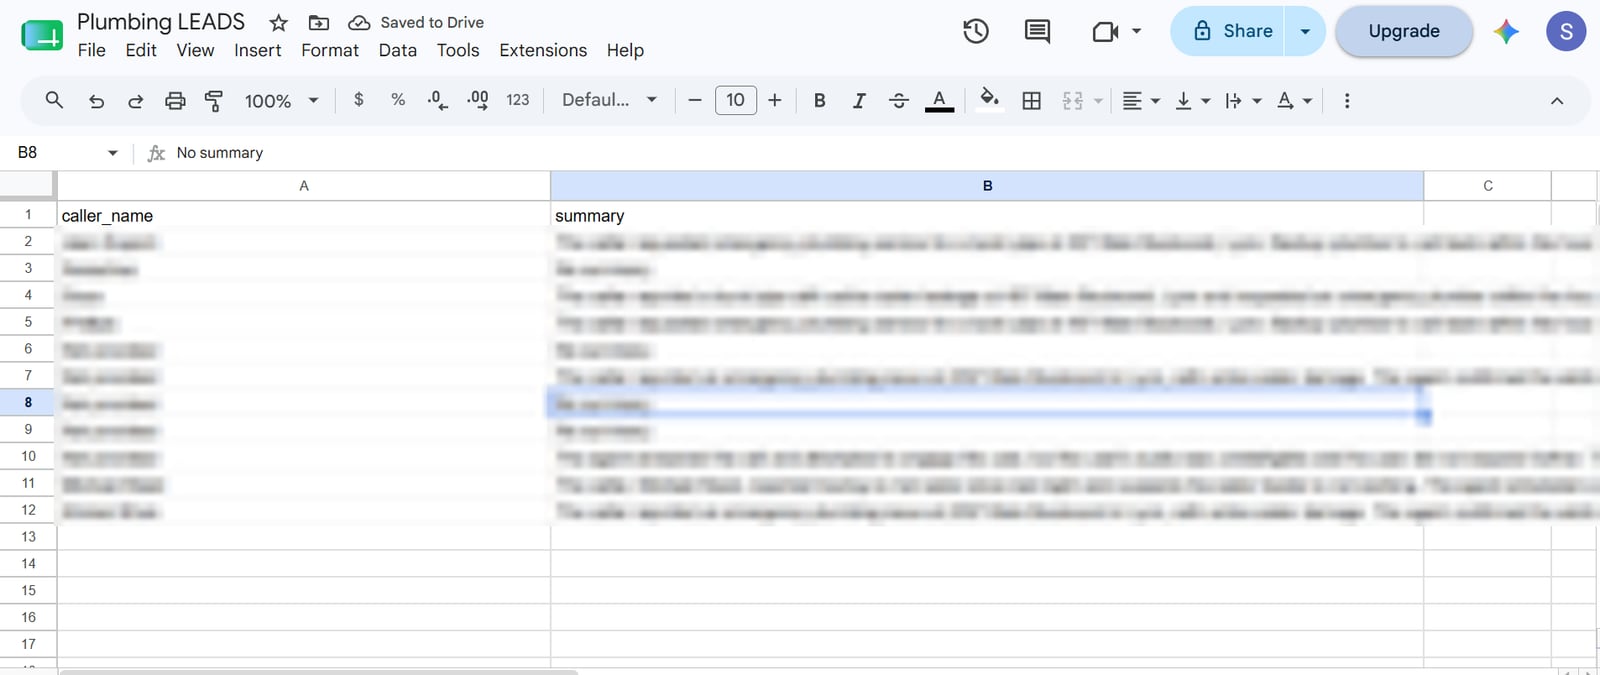Click the summary header cell
This screenshot has height=675, width=1600.
pos(987,215)
